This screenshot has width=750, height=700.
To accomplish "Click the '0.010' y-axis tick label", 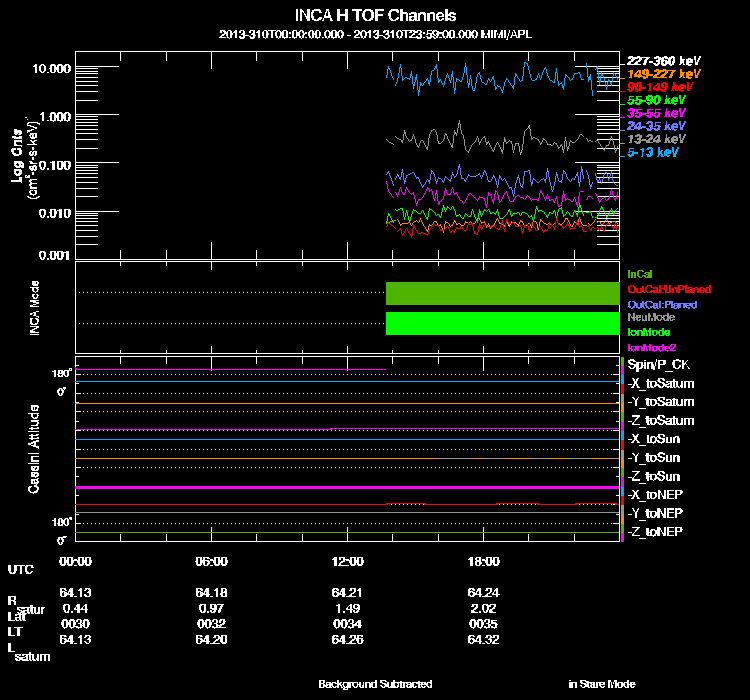I will point(55,213).
